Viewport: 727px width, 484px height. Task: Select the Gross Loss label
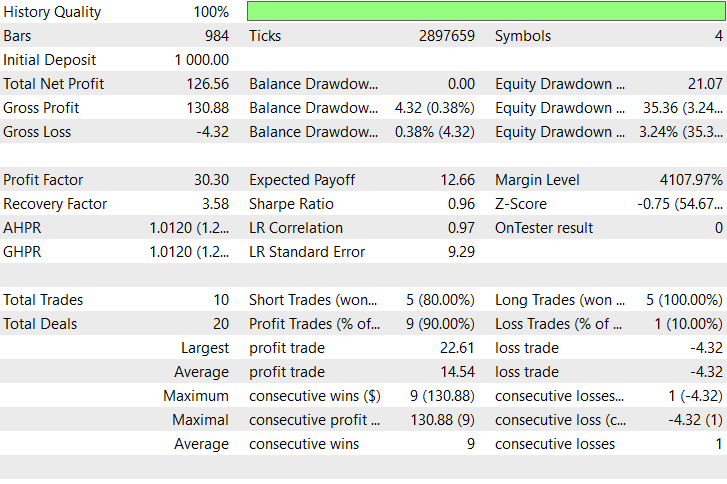tap(37, 132)
